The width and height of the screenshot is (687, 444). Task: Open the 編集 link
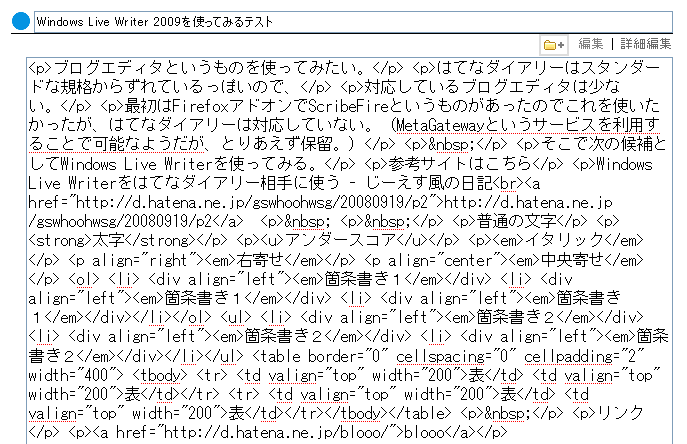(x=591, y=44)
